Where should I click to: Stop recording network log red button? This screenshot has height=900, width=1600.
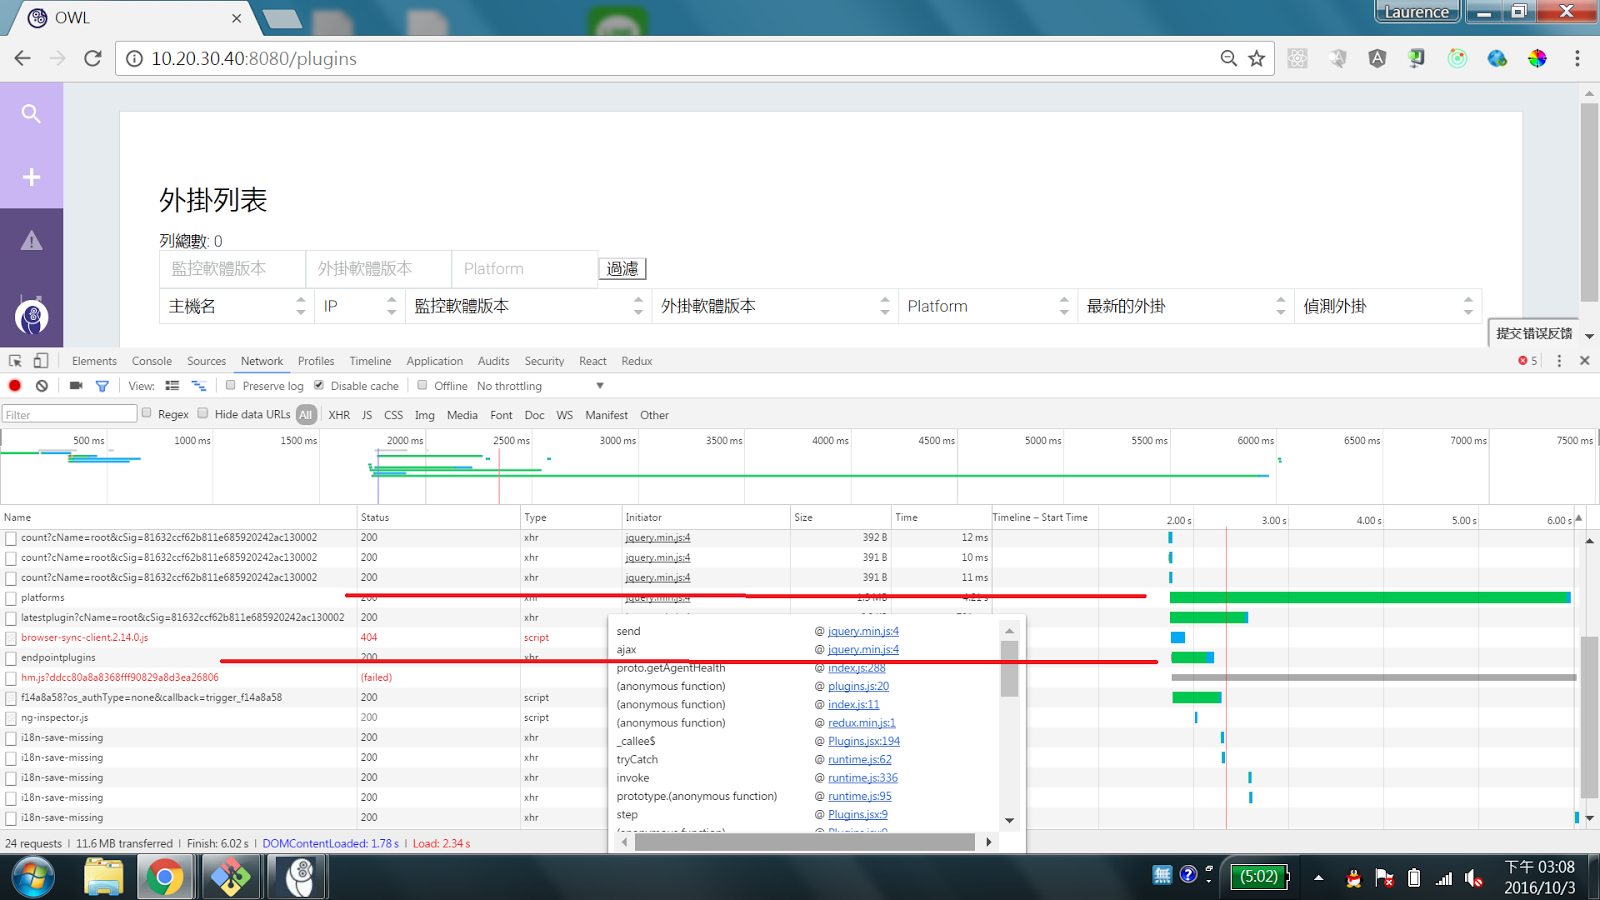pos(15,385)
